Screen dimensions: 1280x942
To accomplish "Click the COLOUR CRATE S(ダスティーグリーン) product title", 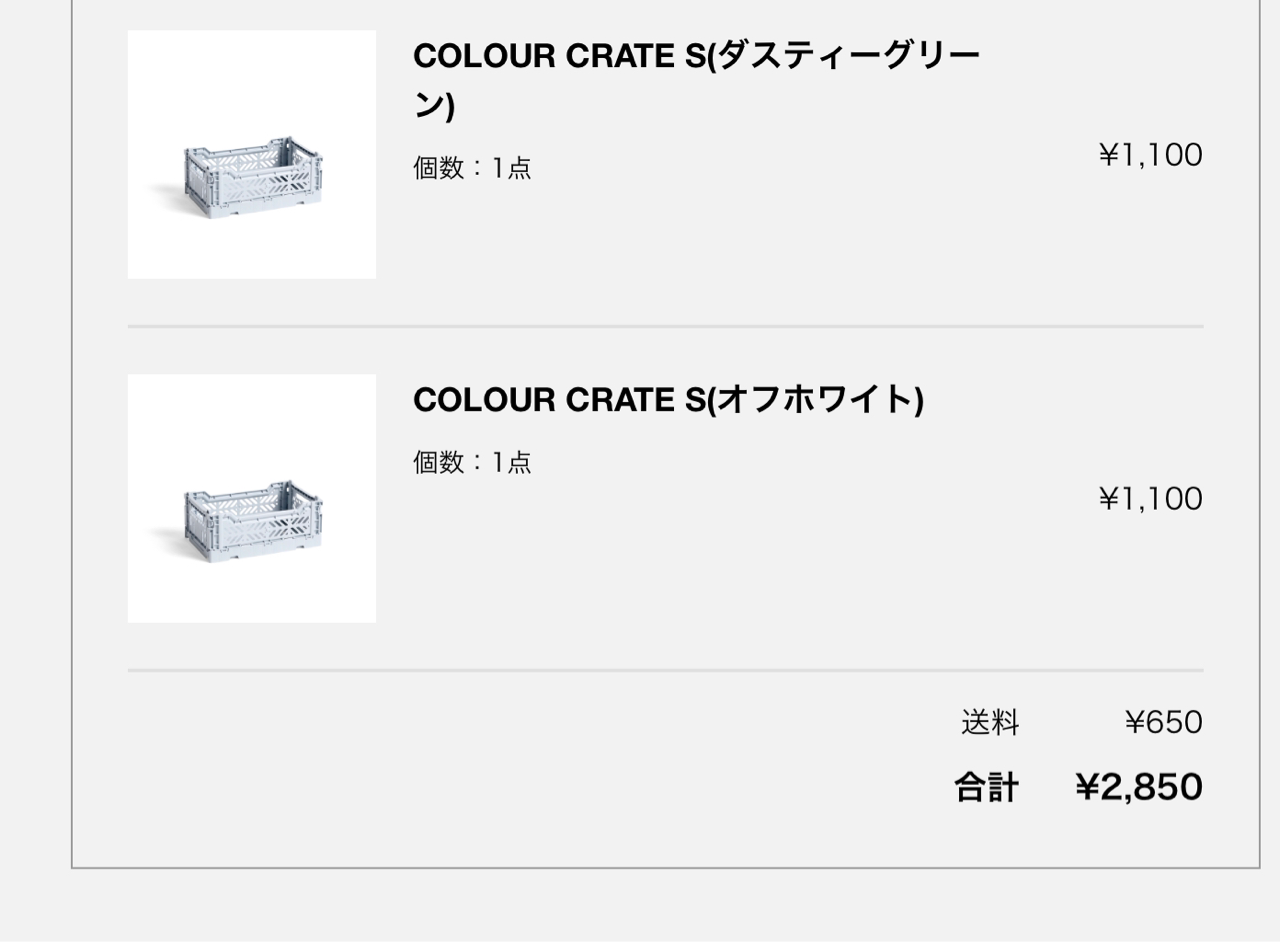I will (x=696, y=80).
